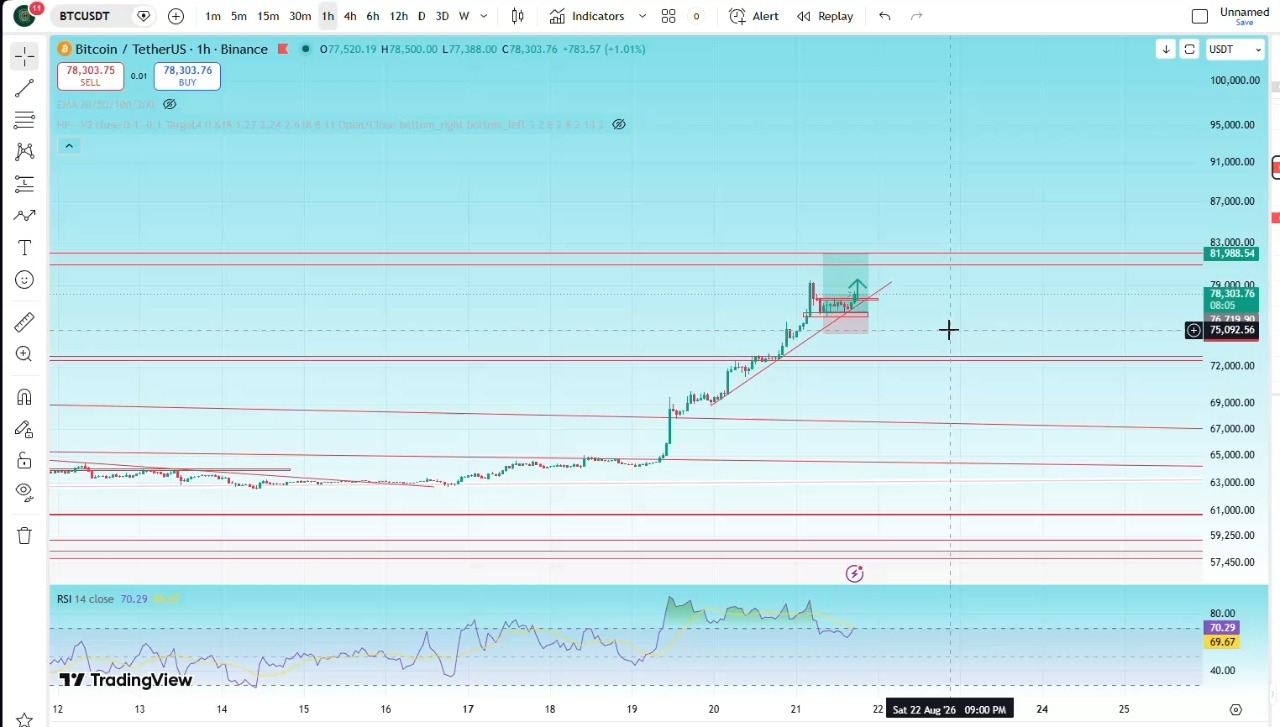Open the forecasting and measurement tool

pos(25,184)
